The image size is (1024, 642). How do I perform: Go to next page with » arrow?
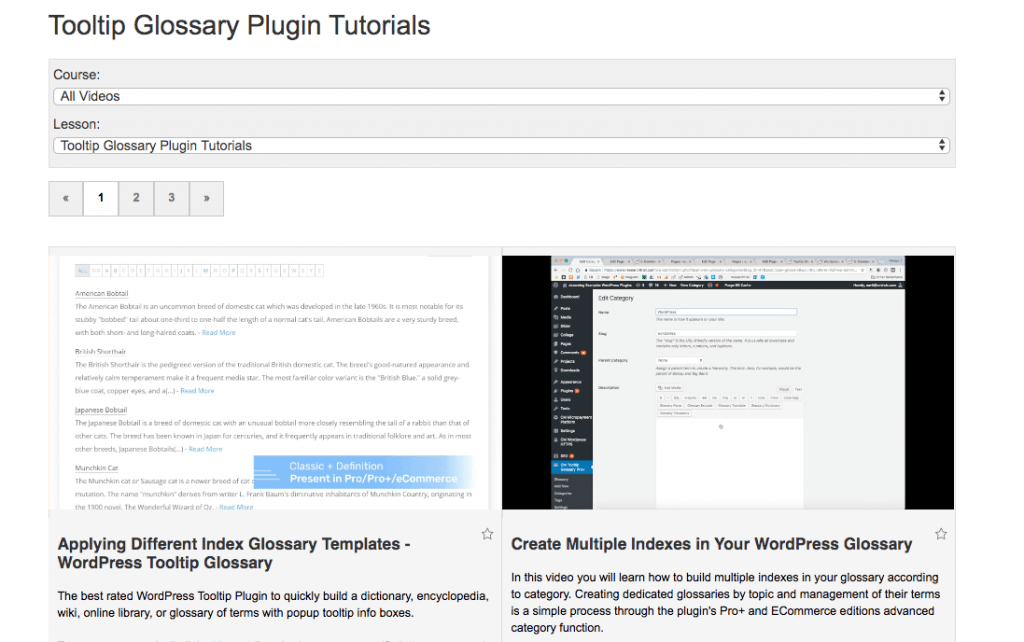(x=206, y=198)
